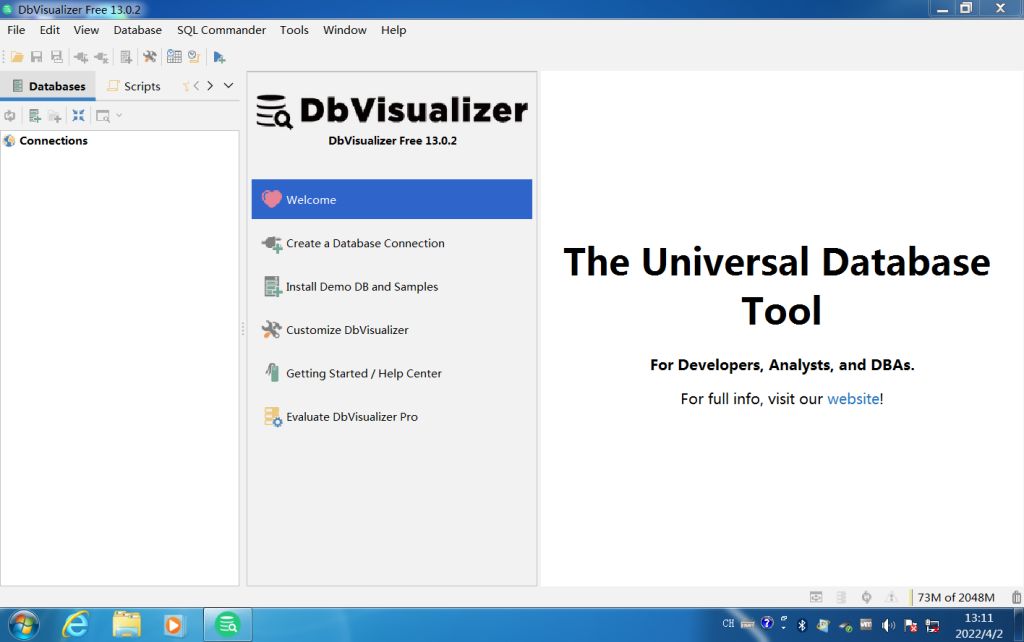This screenshot has width=1024, height=642.
Task: Save the current file with the Save icon
Action: (x=37, y=57)
